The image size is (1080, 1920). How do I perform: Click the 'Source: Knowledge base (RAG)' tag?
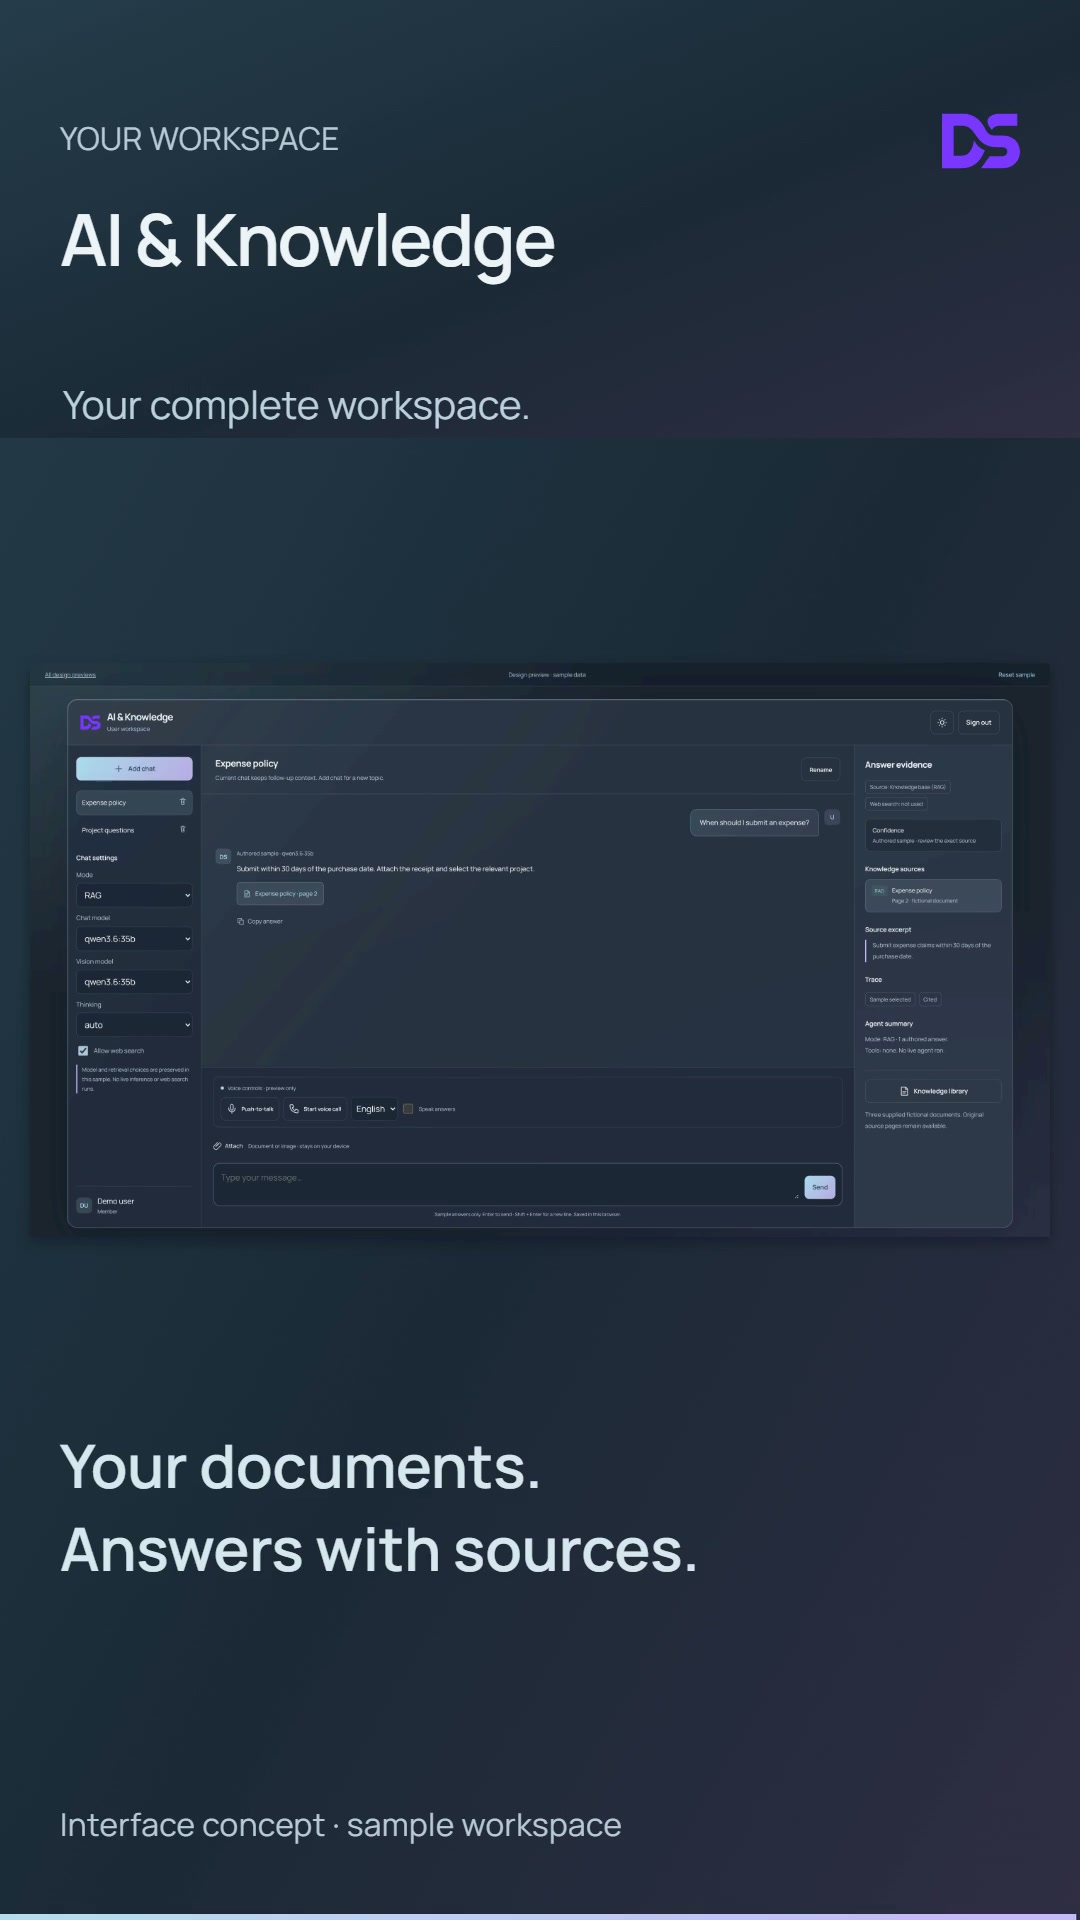907,787
